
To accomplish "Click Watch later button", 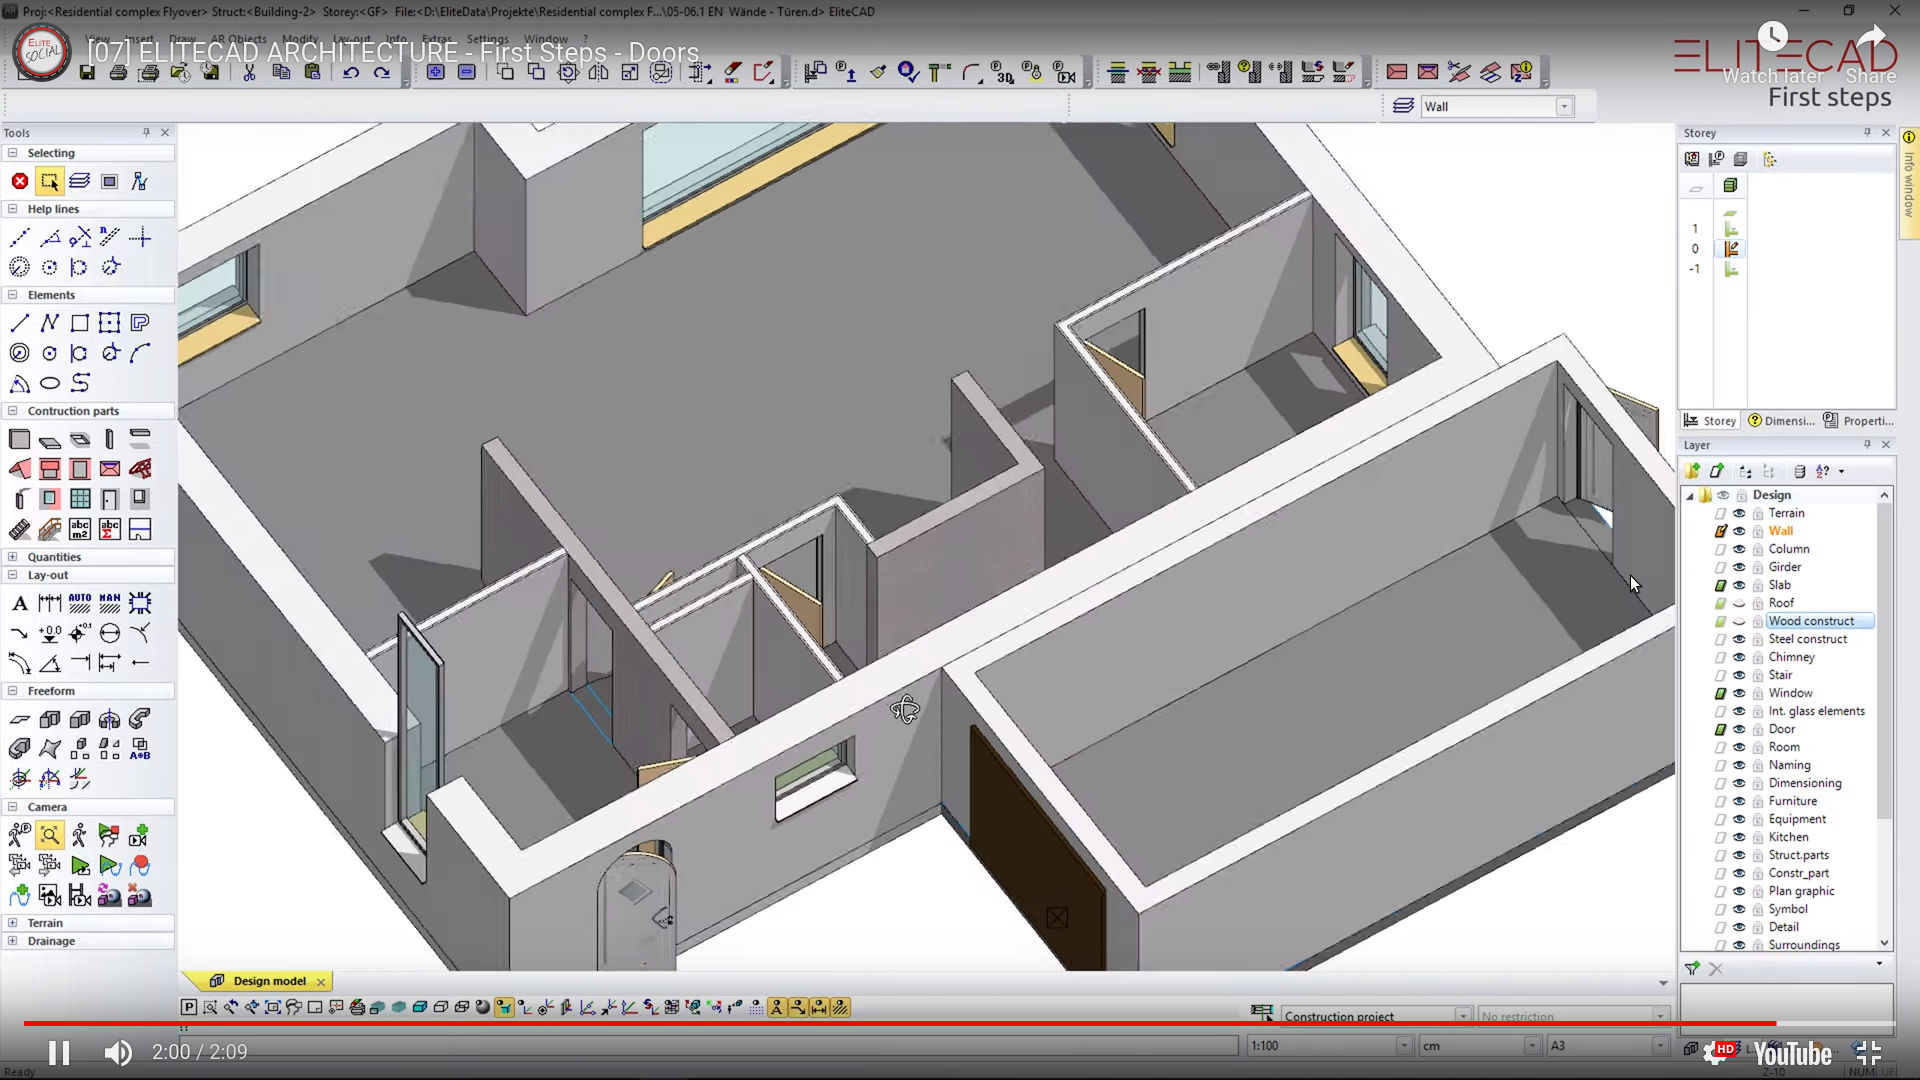I will [1772, 52].
